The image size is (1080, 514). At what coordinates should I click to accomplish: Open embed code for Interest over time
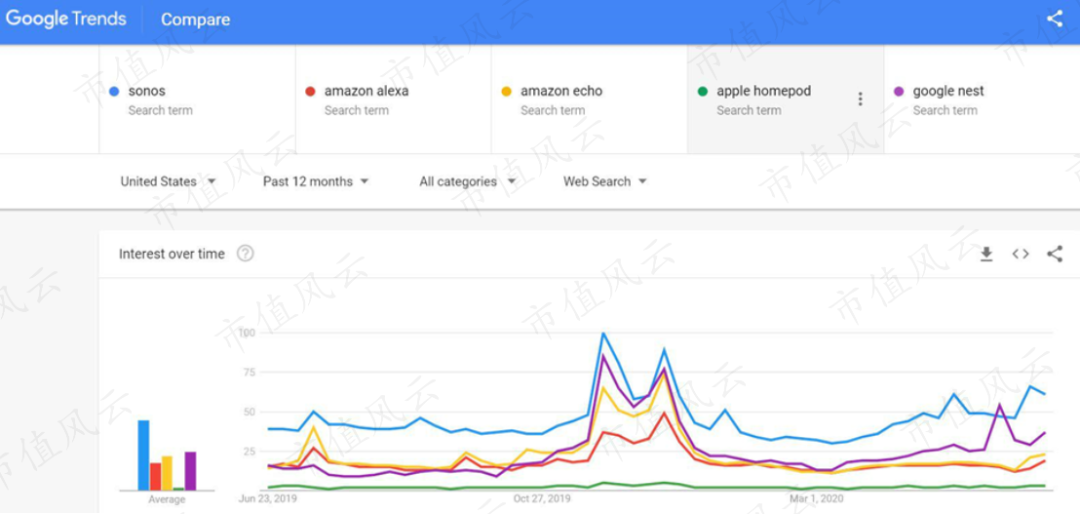click(x=1020, y=254)
